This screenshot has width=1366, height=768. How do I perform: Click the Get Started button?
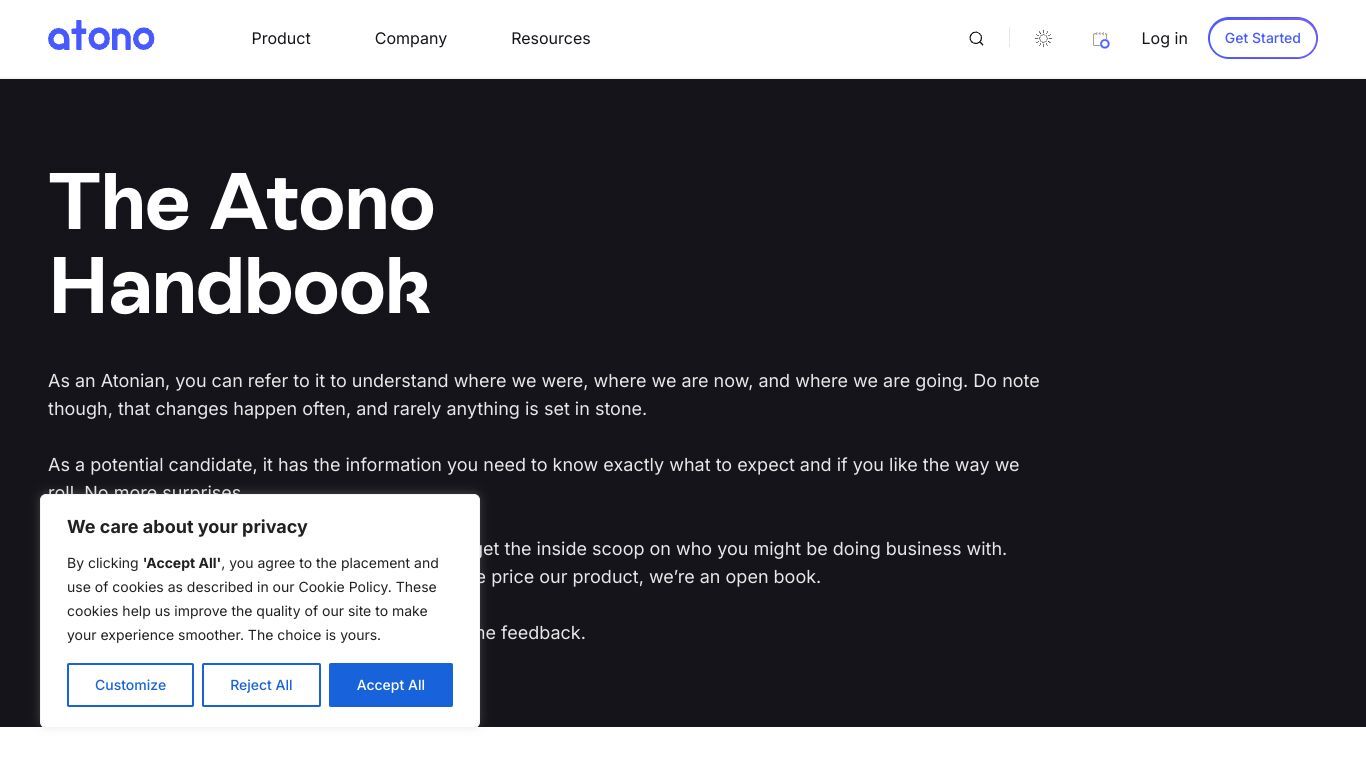click(1263, 38)
